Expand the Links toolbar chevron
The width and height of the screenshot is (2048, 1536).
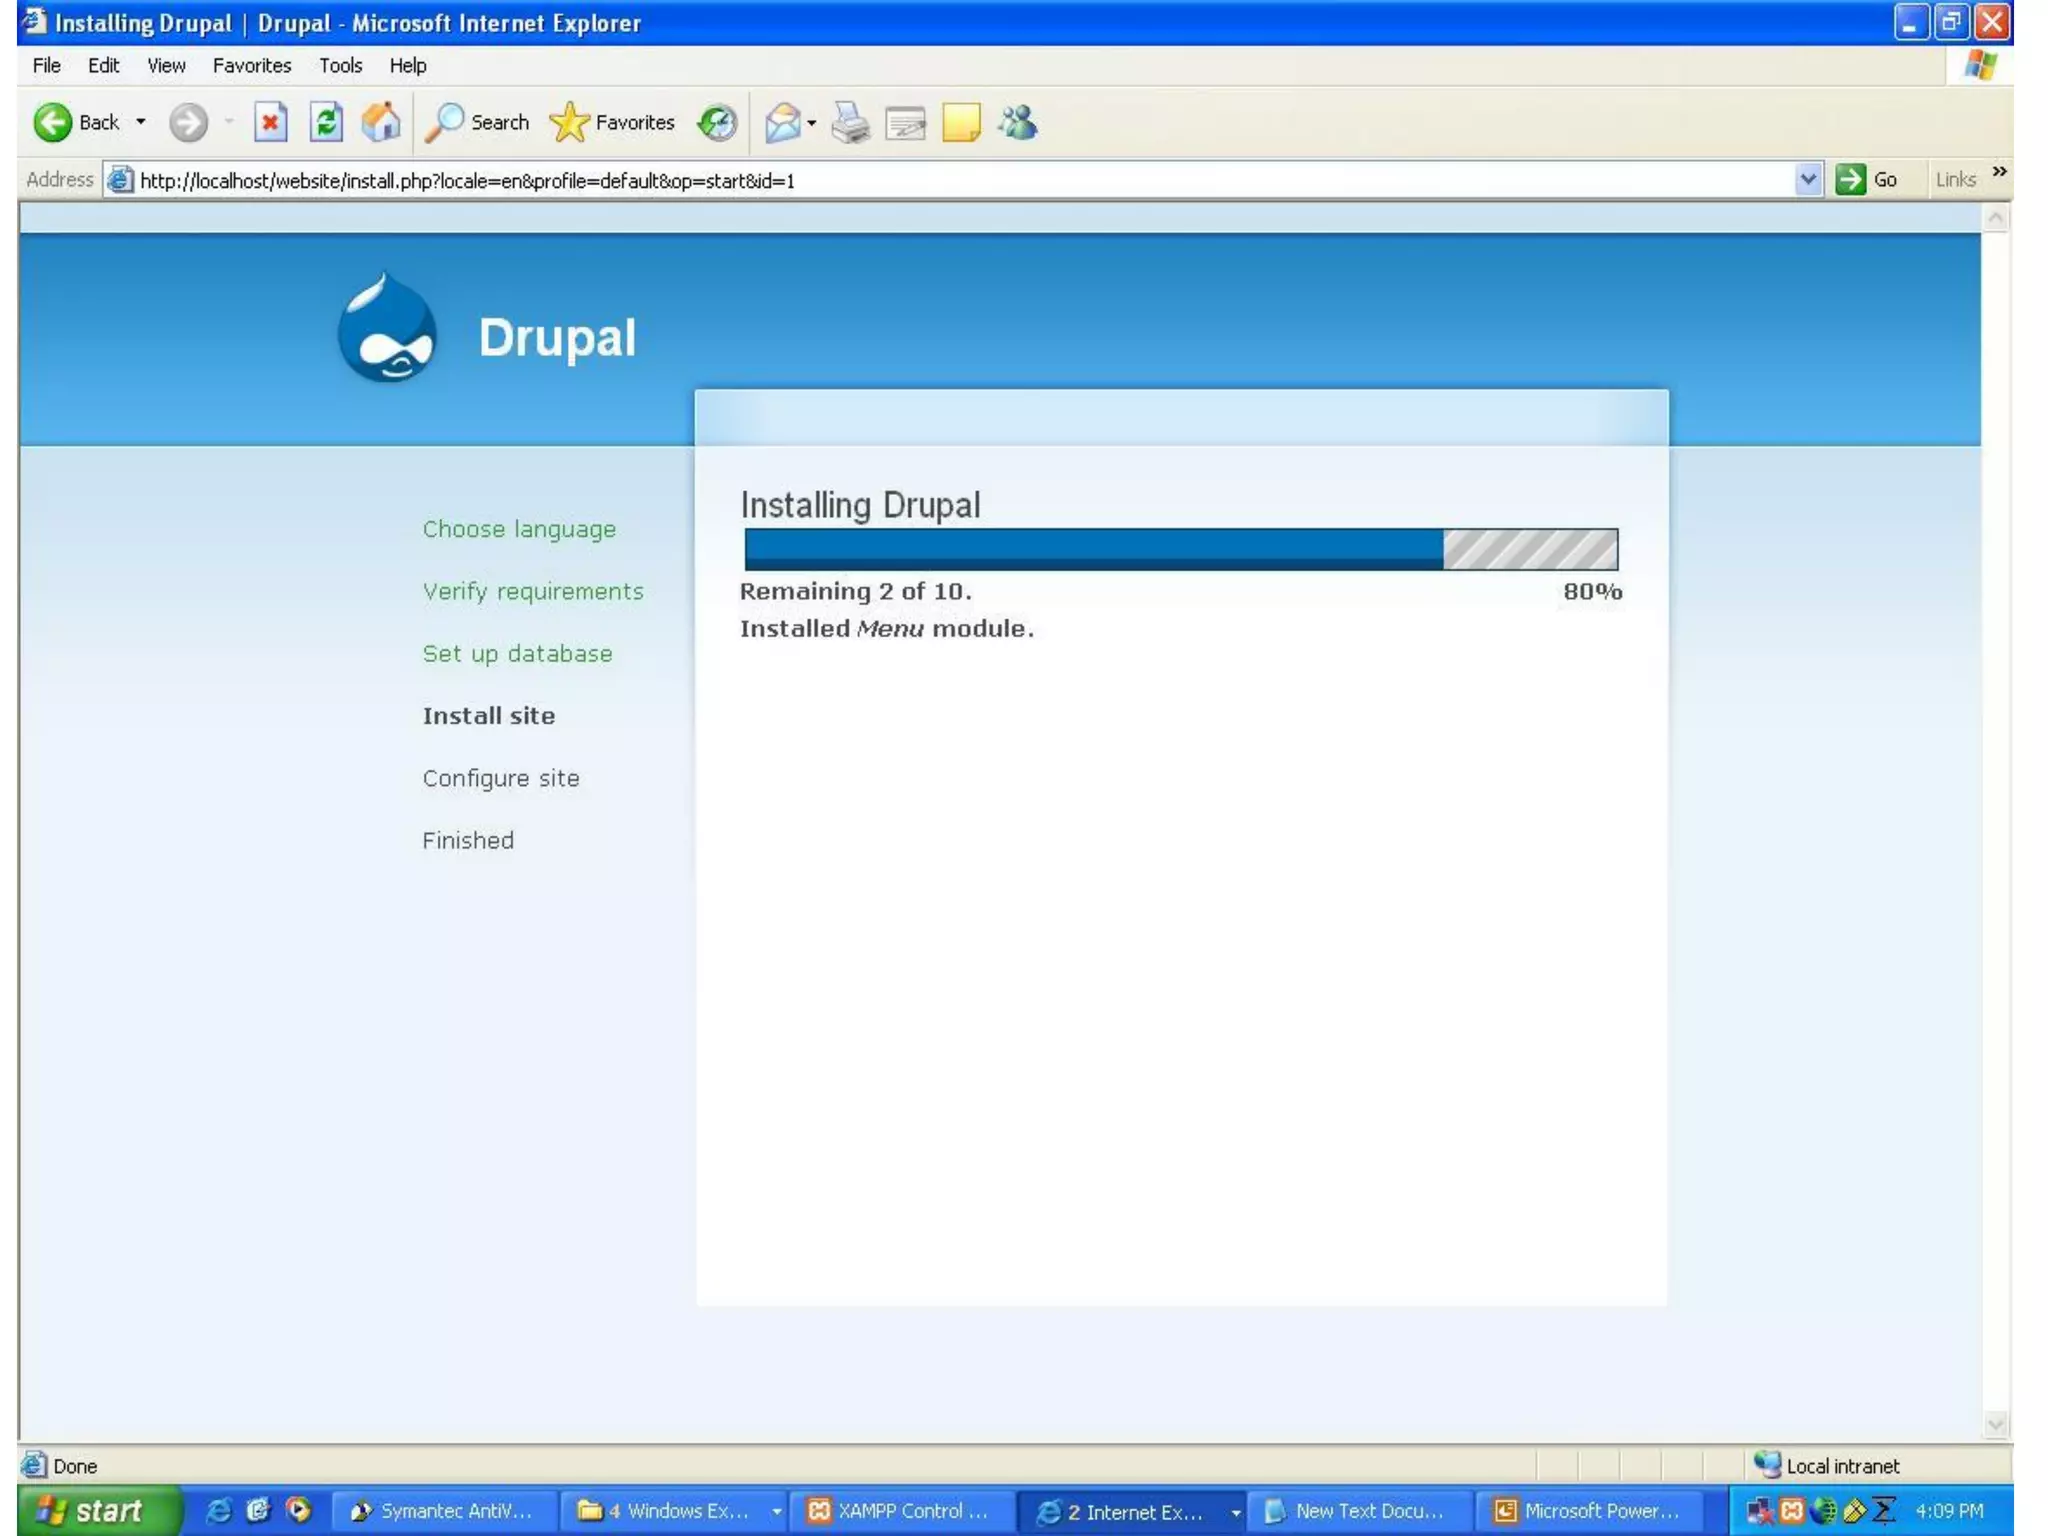click(1999, 172)
